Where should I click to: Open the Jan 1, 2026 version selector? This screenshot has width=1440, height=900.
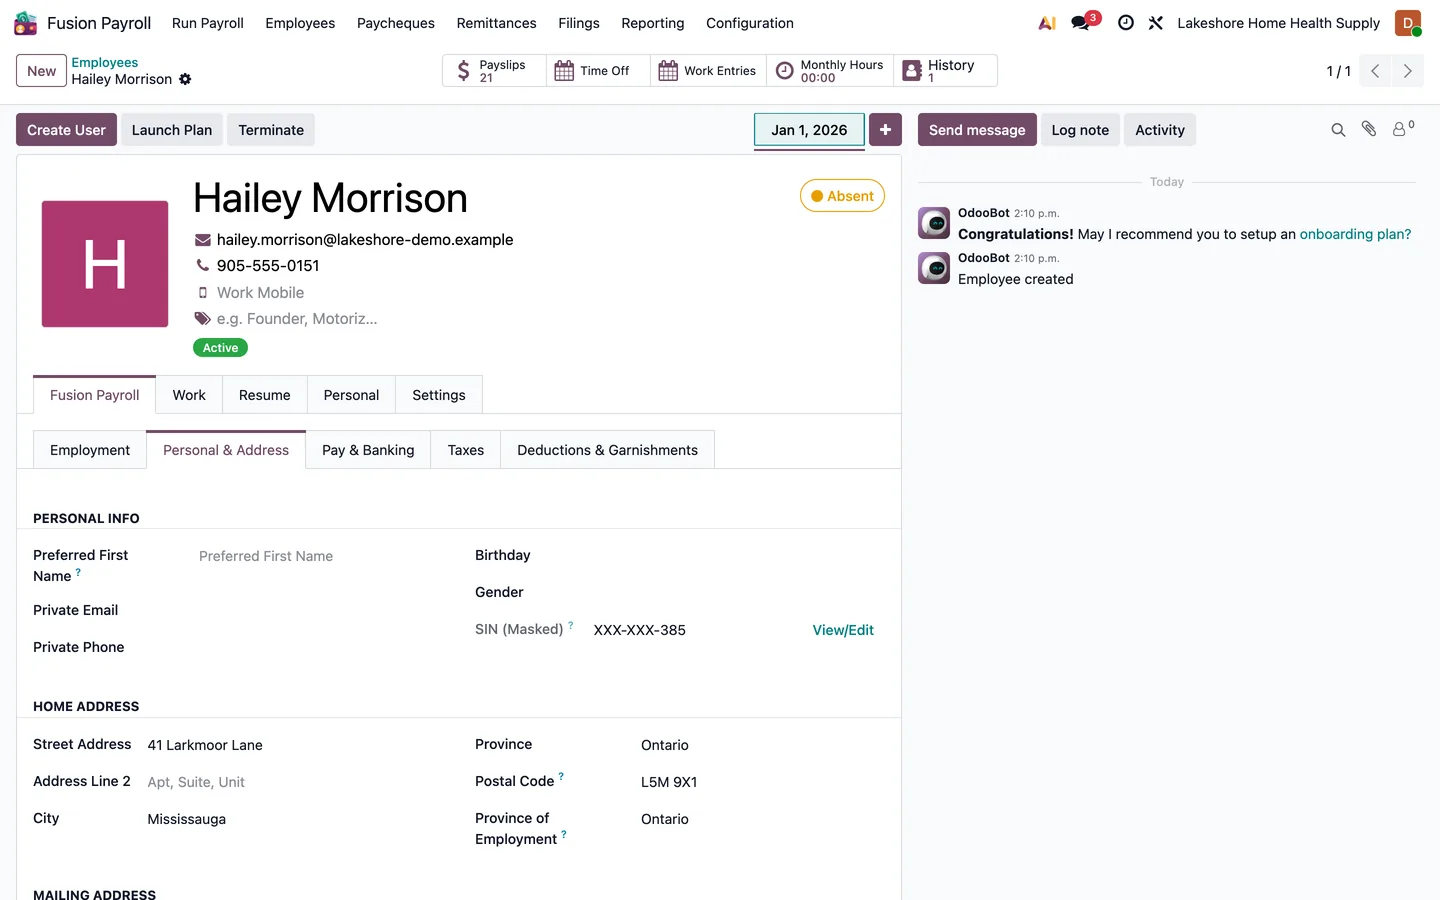809,130
